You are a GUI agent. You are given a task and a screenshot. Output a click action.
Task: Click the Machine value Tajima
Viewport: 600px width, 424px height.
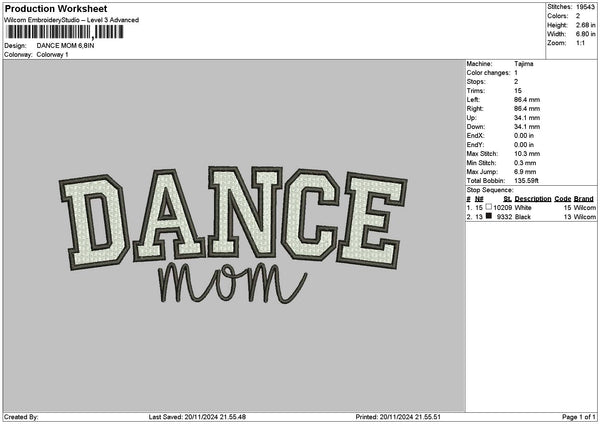tap(523, 64)
